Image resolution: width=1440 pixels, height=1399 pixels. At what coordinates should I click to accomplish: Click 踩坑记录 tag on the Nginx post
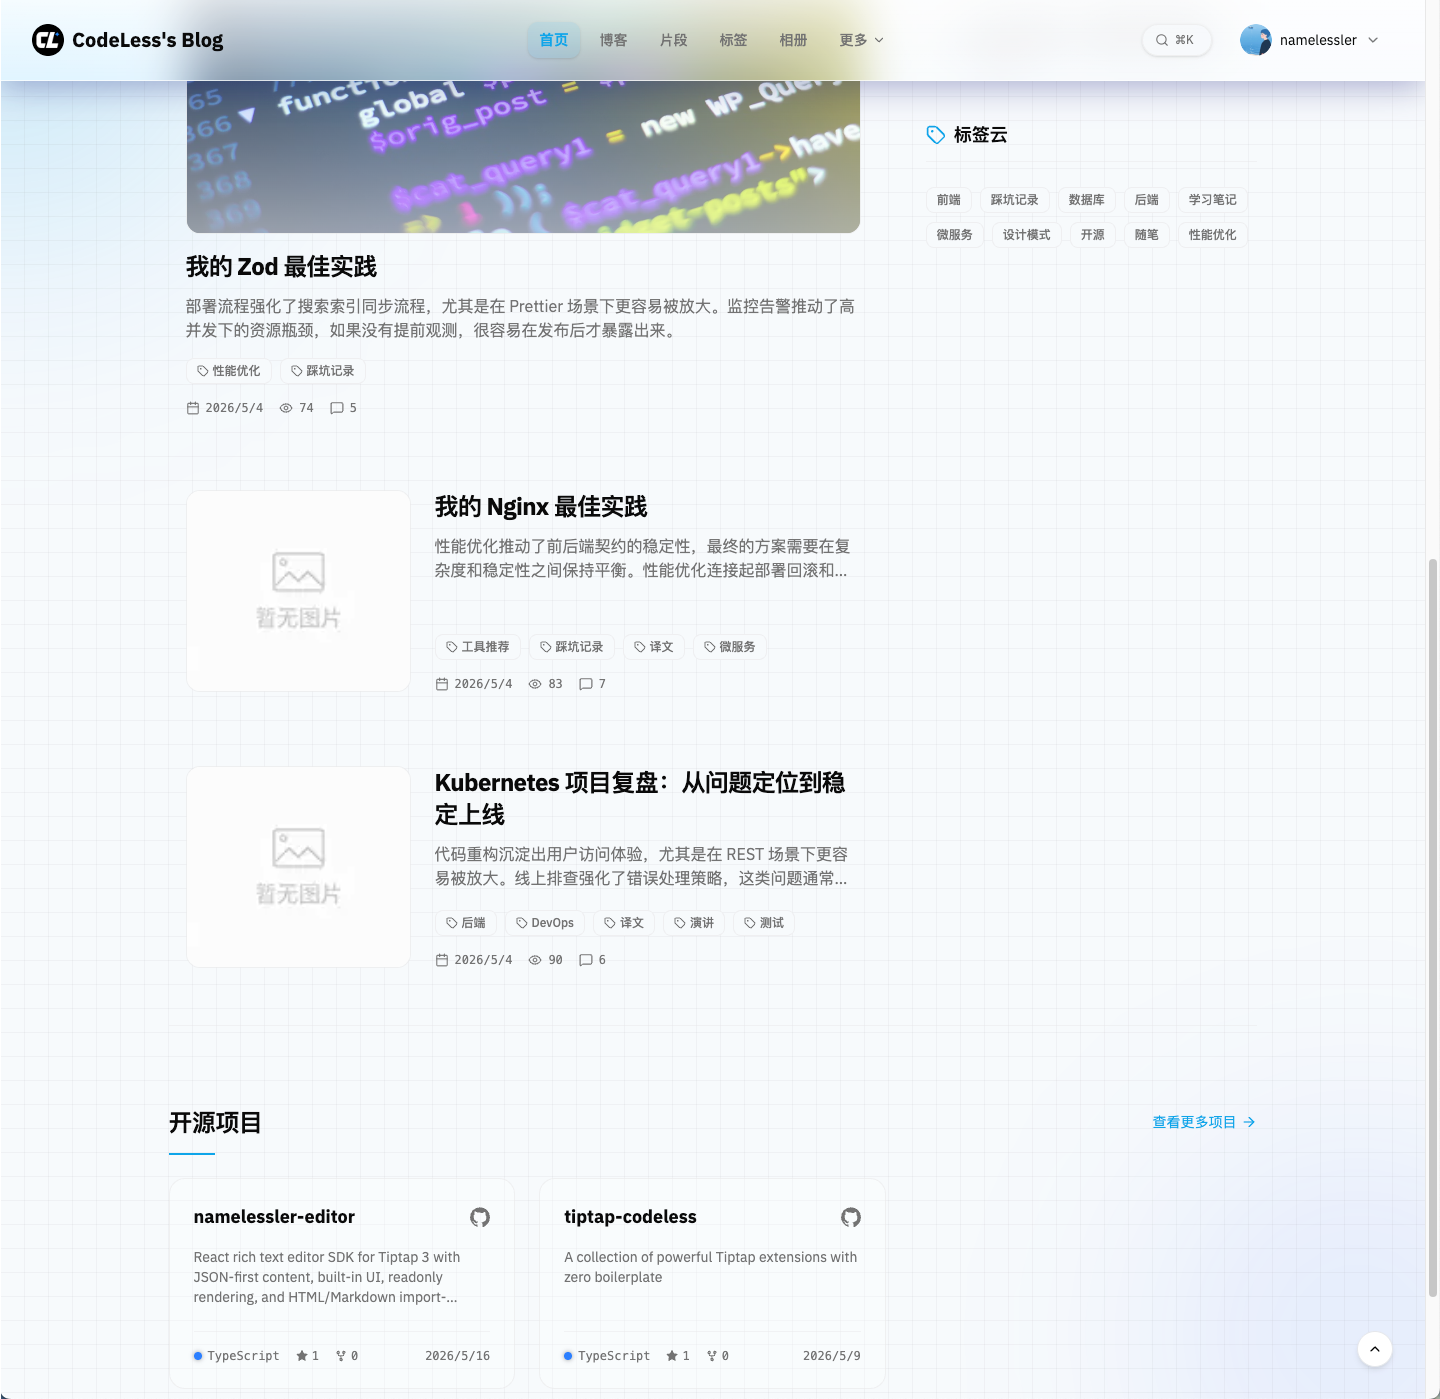[572, 647]
